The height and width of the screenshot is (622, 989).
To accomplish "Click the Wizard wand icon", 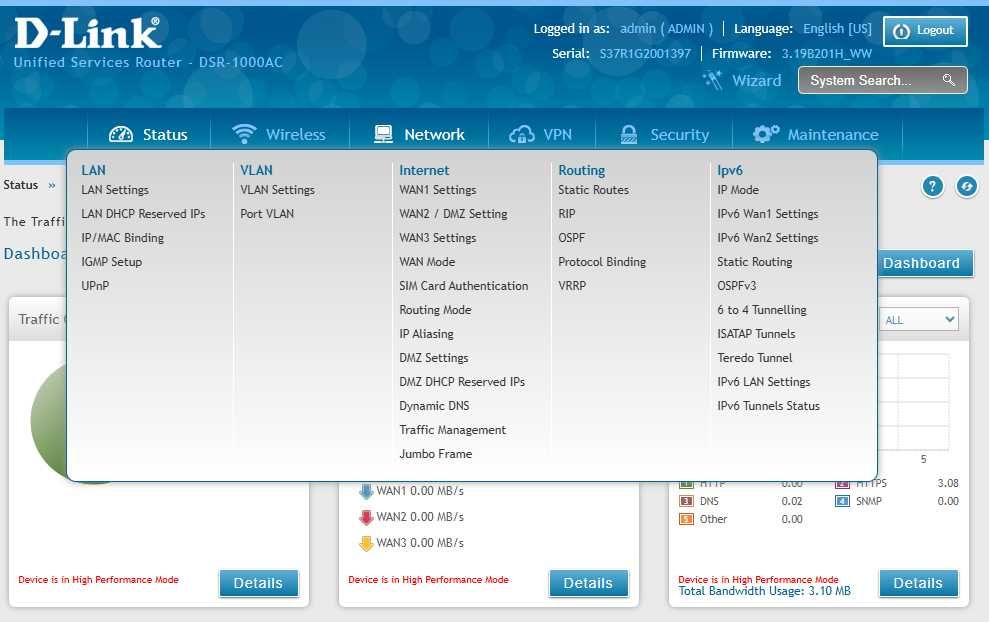I will tap(713, 80).
